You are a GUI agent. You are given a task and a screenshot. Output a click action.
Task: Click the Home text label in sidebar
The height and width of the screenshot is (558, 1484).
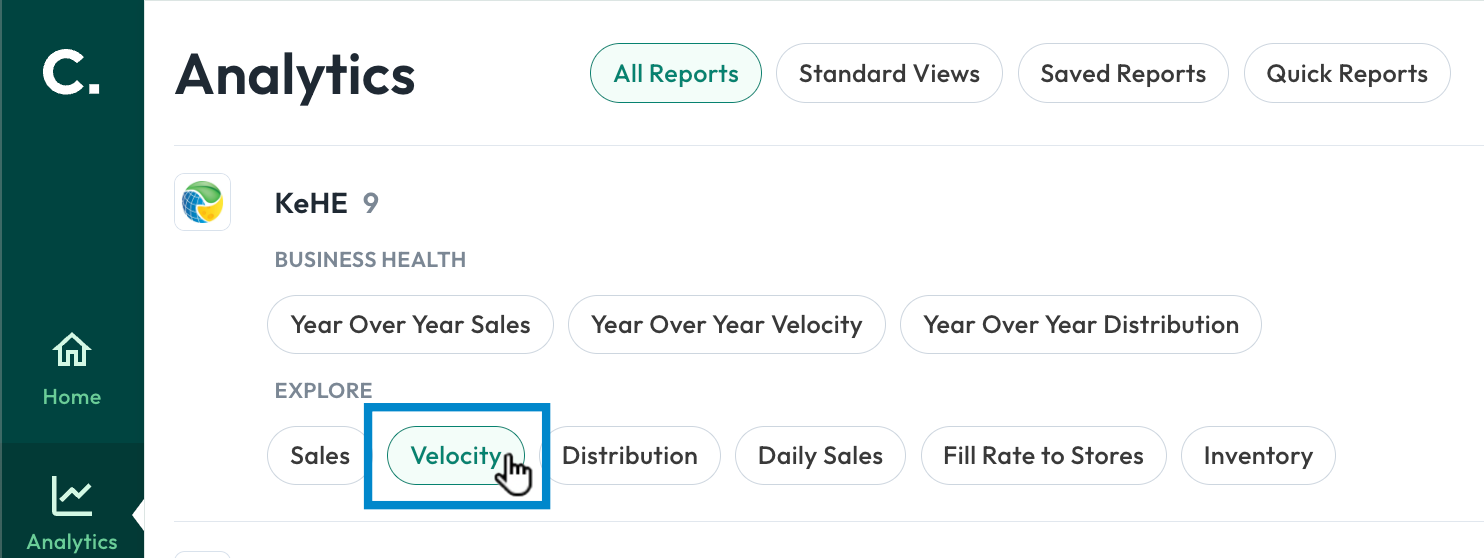(71, 397)
